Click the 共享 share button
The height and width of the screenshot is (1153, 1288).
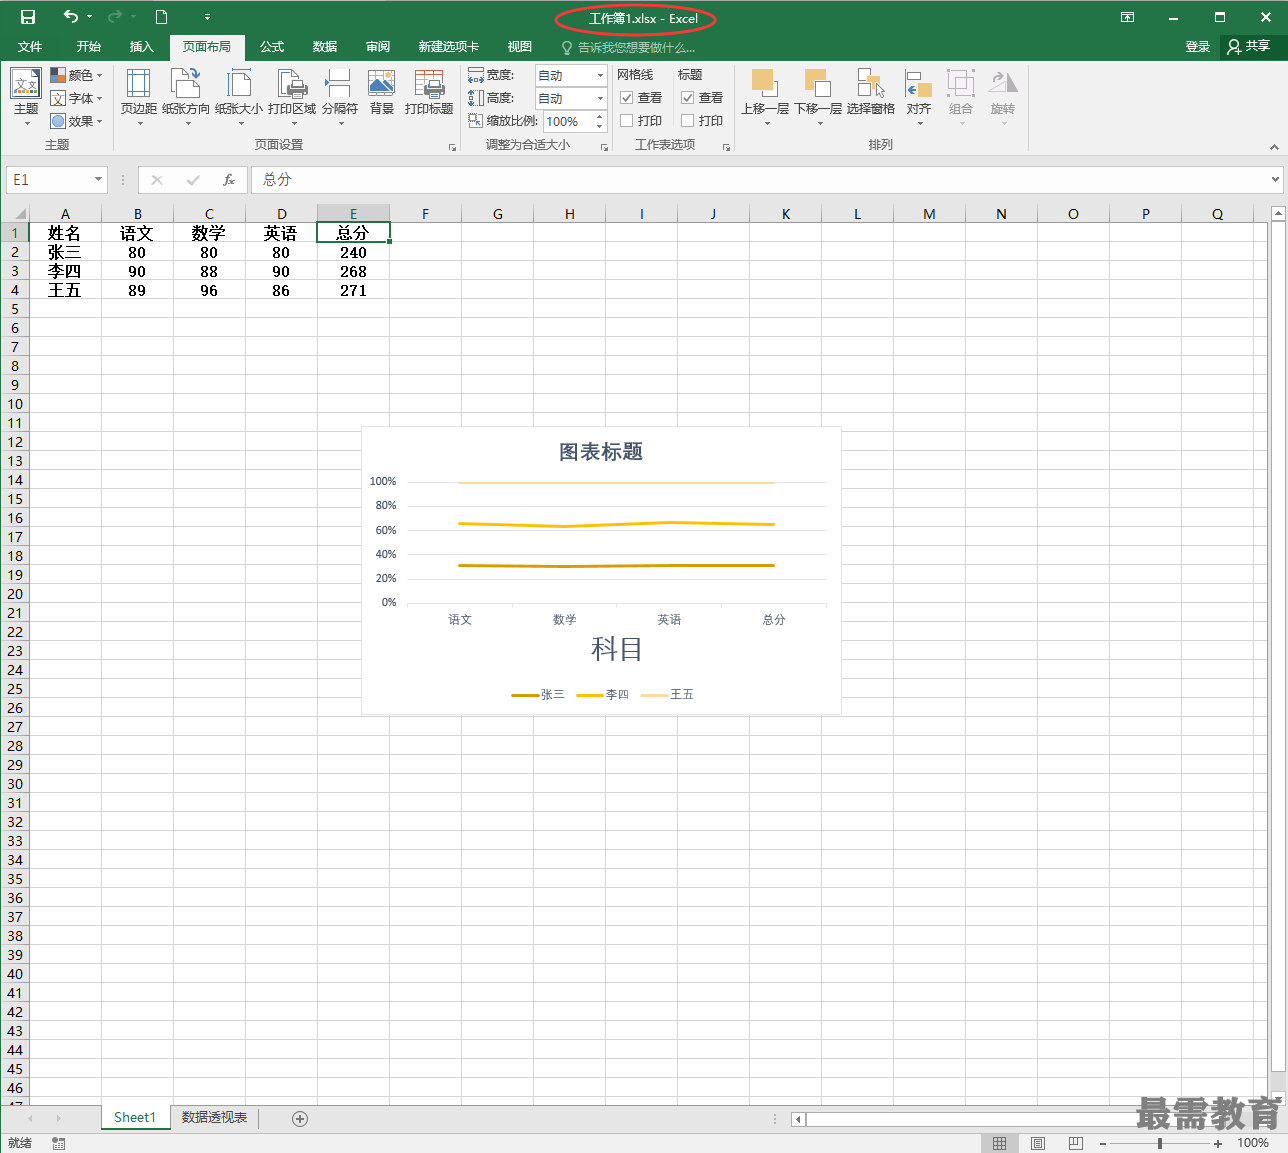pos(1250,47)
